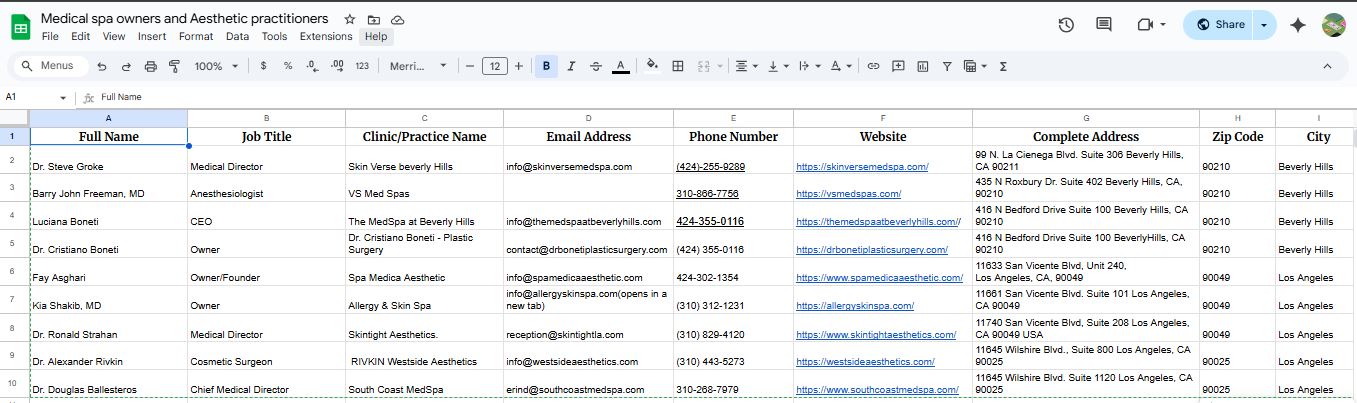Image resolution: width=1357 pixels, height=403 pixels.
Task: Collapse the toolbar with the chevron
Action: (1327, 66)
